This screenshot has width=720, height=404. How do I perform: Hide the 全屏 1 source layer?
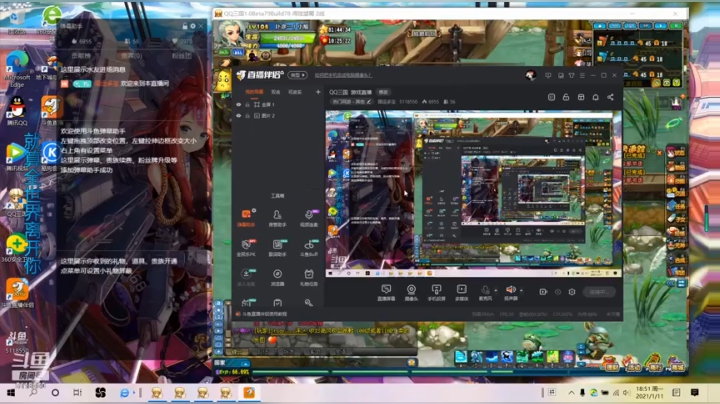coord(238,105)
